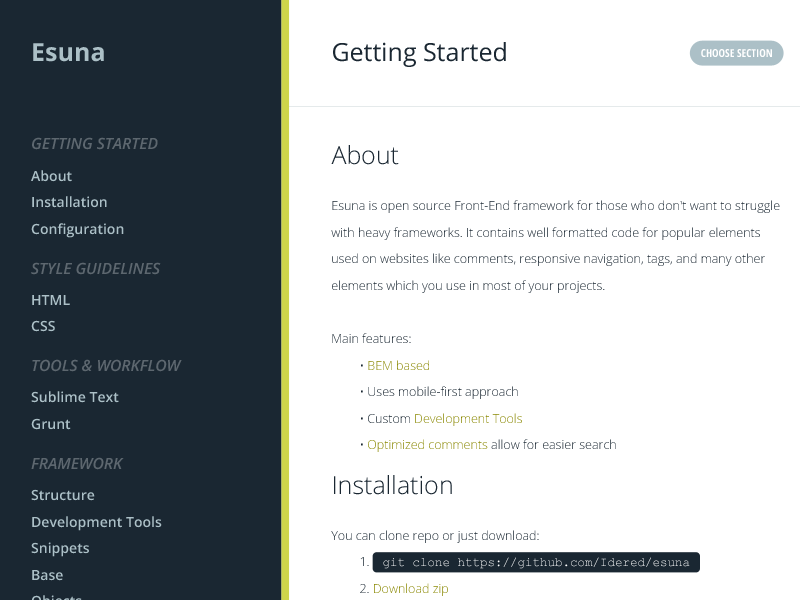Open the Grunt workflow page
Image resolution: width=800 pixels, height=600 pixels.
50,423
